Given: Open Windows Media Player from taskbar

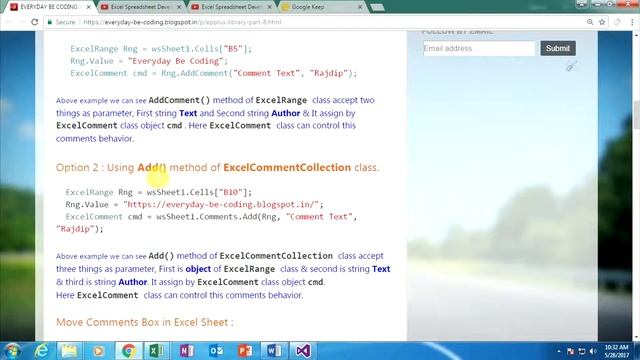Looking at the screenshot, I should [98, 351].
